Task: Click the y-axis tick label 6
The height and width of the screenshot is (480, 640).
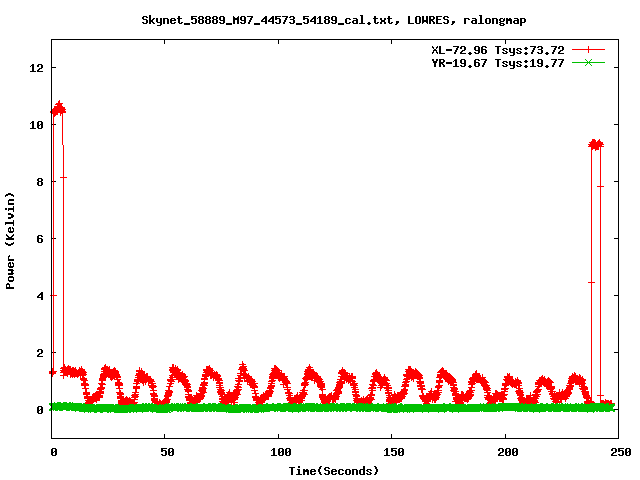Action: pos(40,239)
